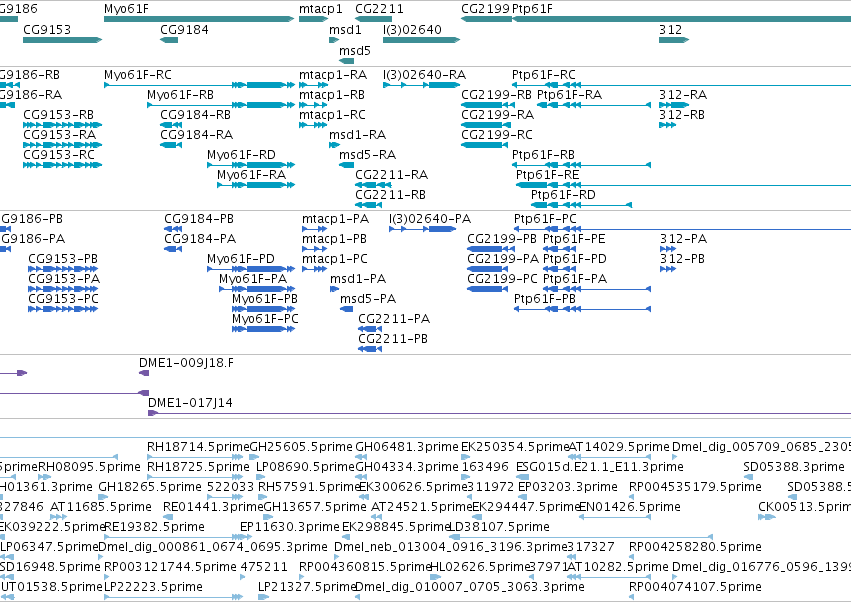Viewport: 851px width, 602px height.
Task: Select transcript label mtacp1-RA
Action: pyautogui.click(x=333, y=74)
